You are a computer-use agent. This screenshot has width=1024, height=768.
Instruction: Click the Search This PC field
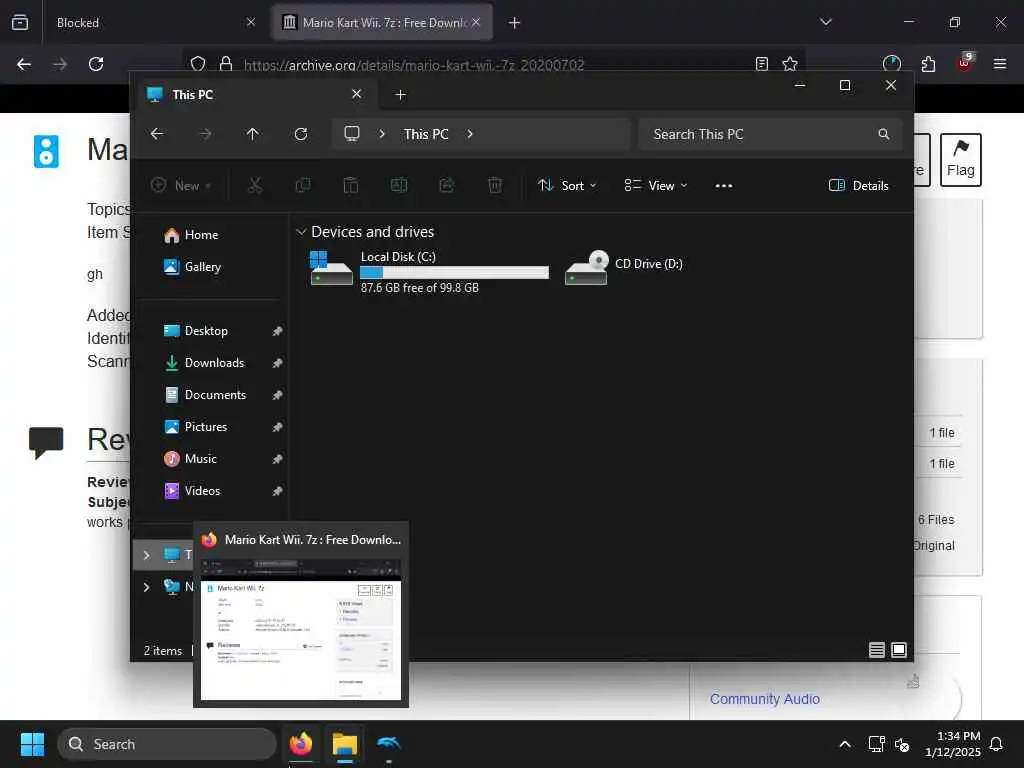pos(771,134)
